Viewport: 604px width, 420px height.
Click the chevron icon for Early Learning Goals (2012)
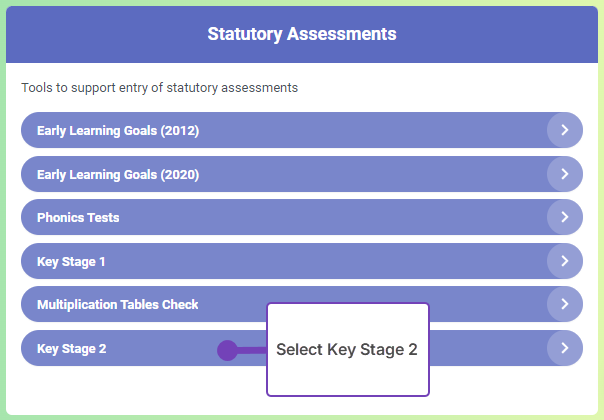[x=565, y=130]
